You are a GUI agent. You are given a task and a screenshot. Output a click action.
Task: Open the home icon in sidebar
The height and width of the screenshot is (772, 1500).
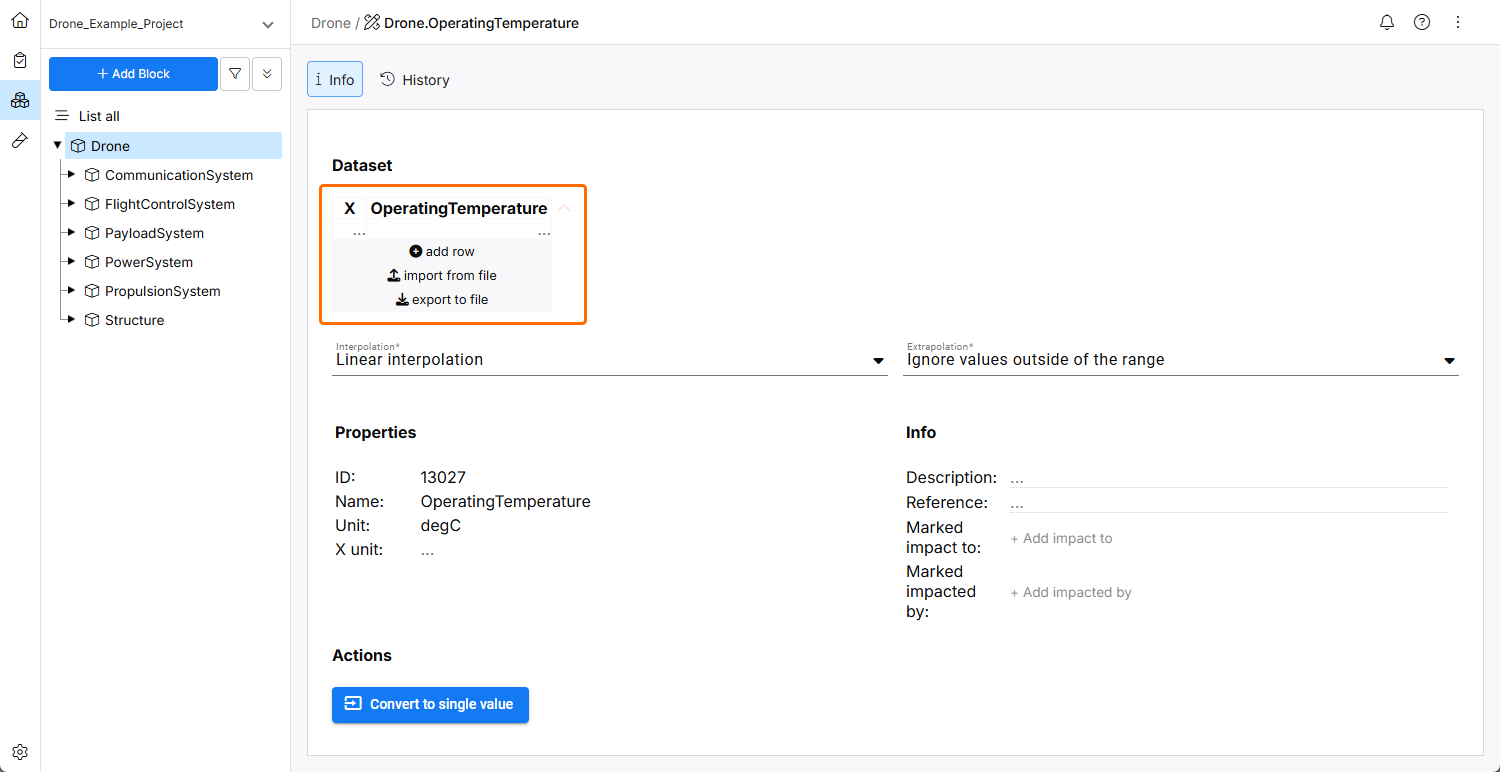20,20
